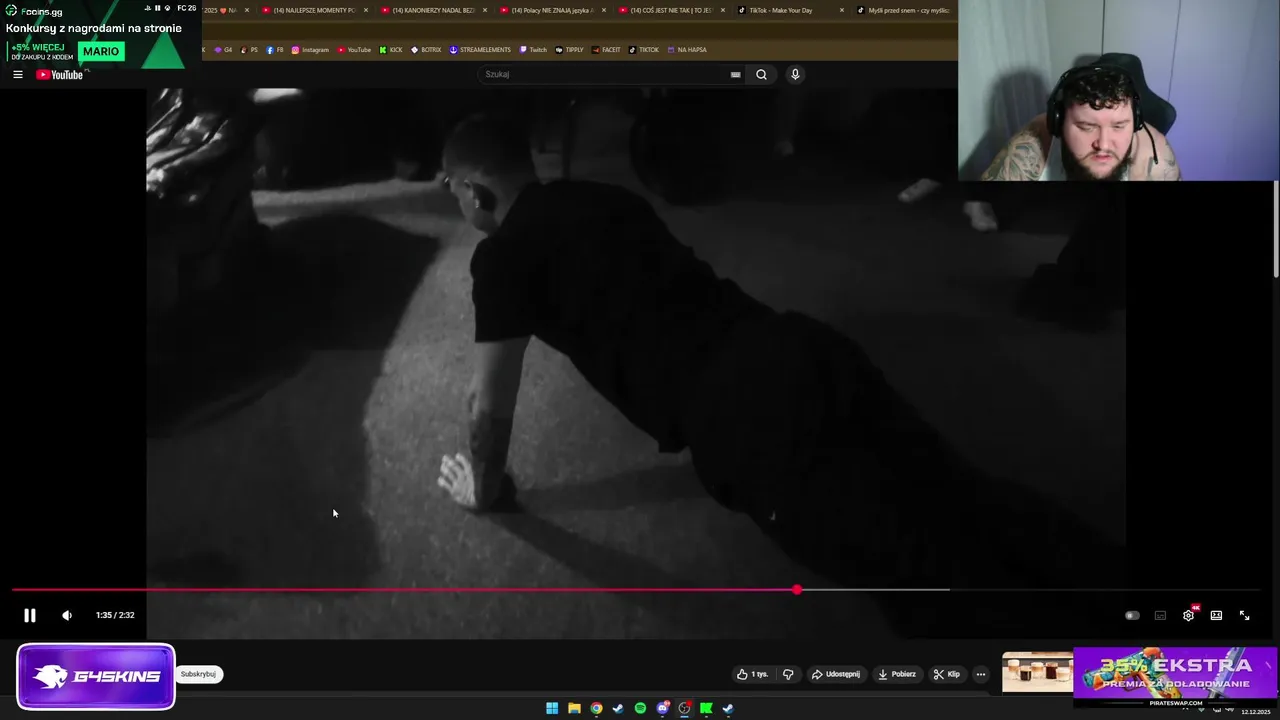Toggle subtitles on the video player

tap(1160, 616)
